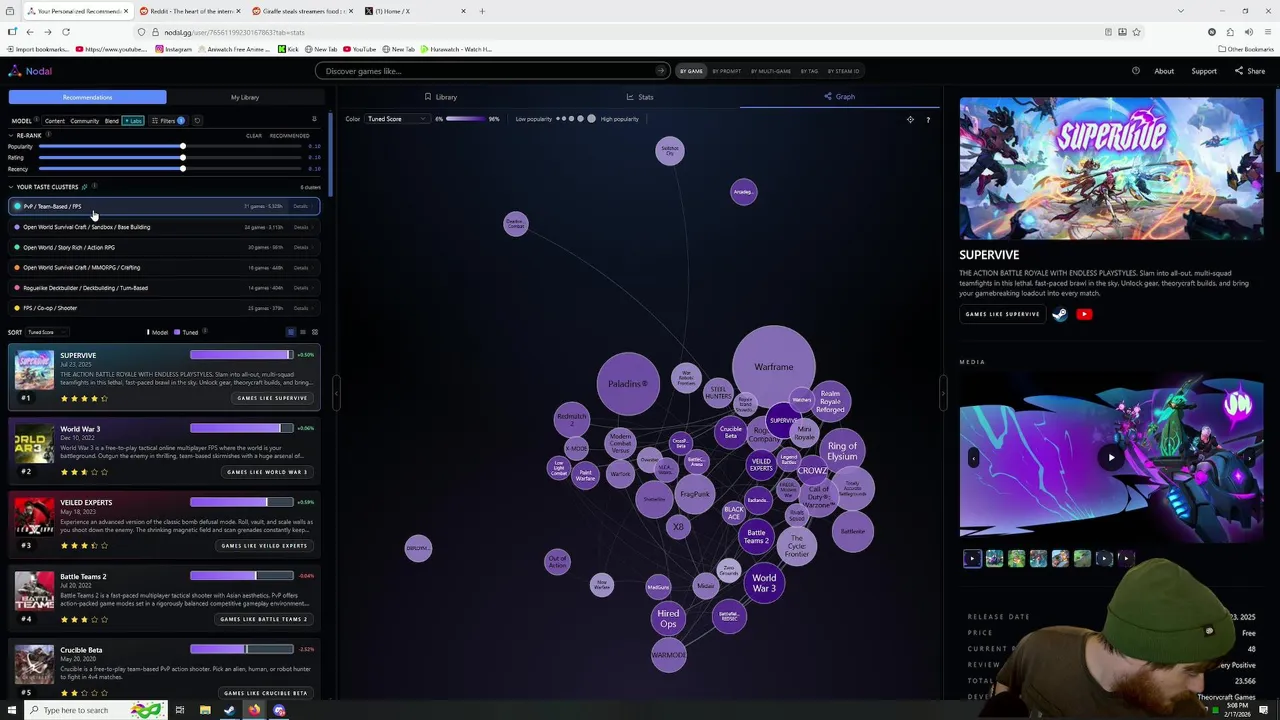The image size is (1280, 720).
Task: Reset the model with the refresh icon
Action: click(x=197, y=121)
